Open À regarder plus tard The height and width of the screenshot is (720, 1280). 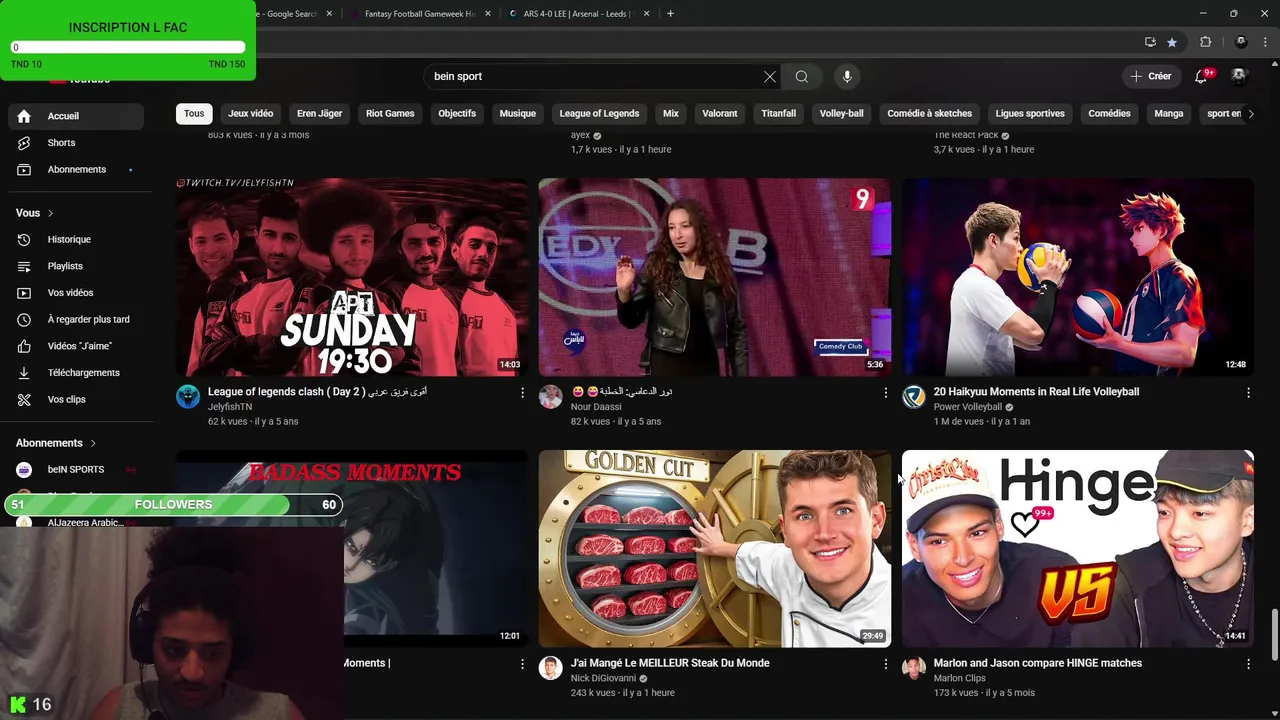coord(76,320)
